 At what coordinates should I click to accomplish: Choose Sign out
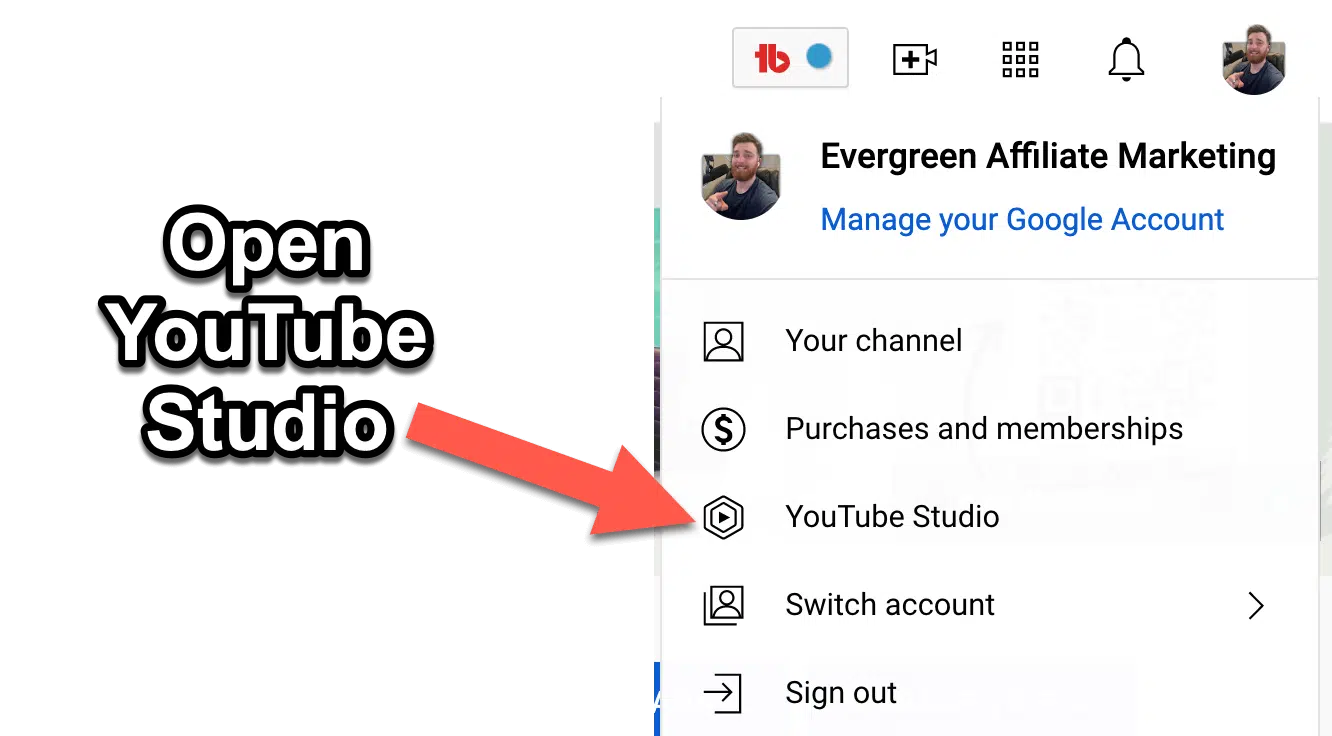990,693
